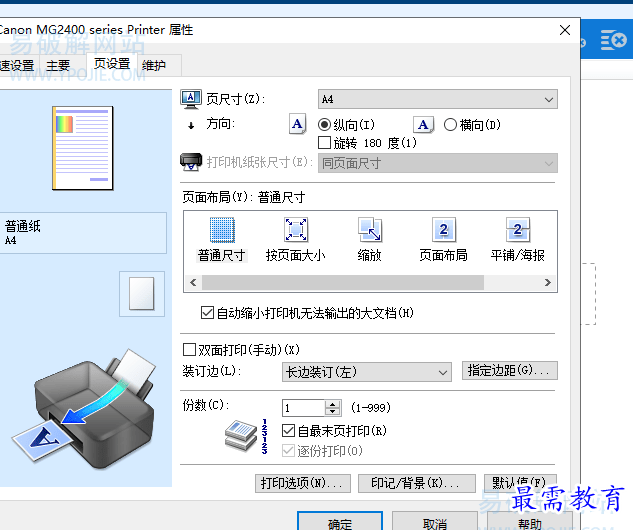Click the printer paper size icon
The width and height of the screenshot is (633, 530).
[x=191, y=162]
